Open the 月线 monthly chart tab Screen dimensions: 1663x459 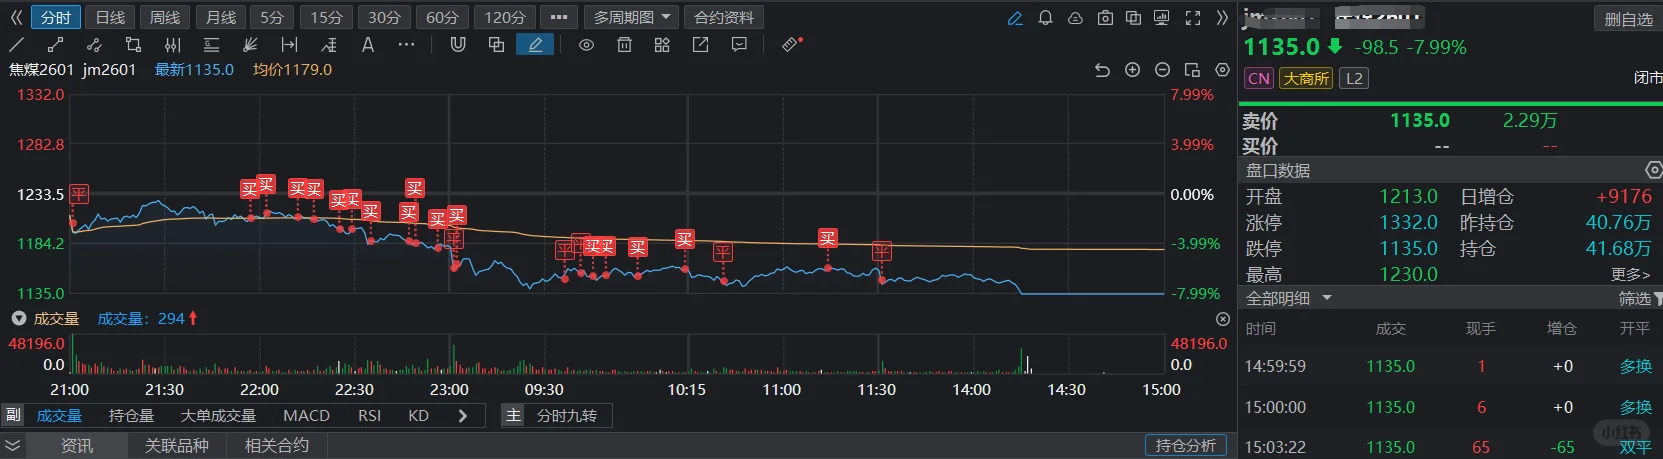(220, 18)
